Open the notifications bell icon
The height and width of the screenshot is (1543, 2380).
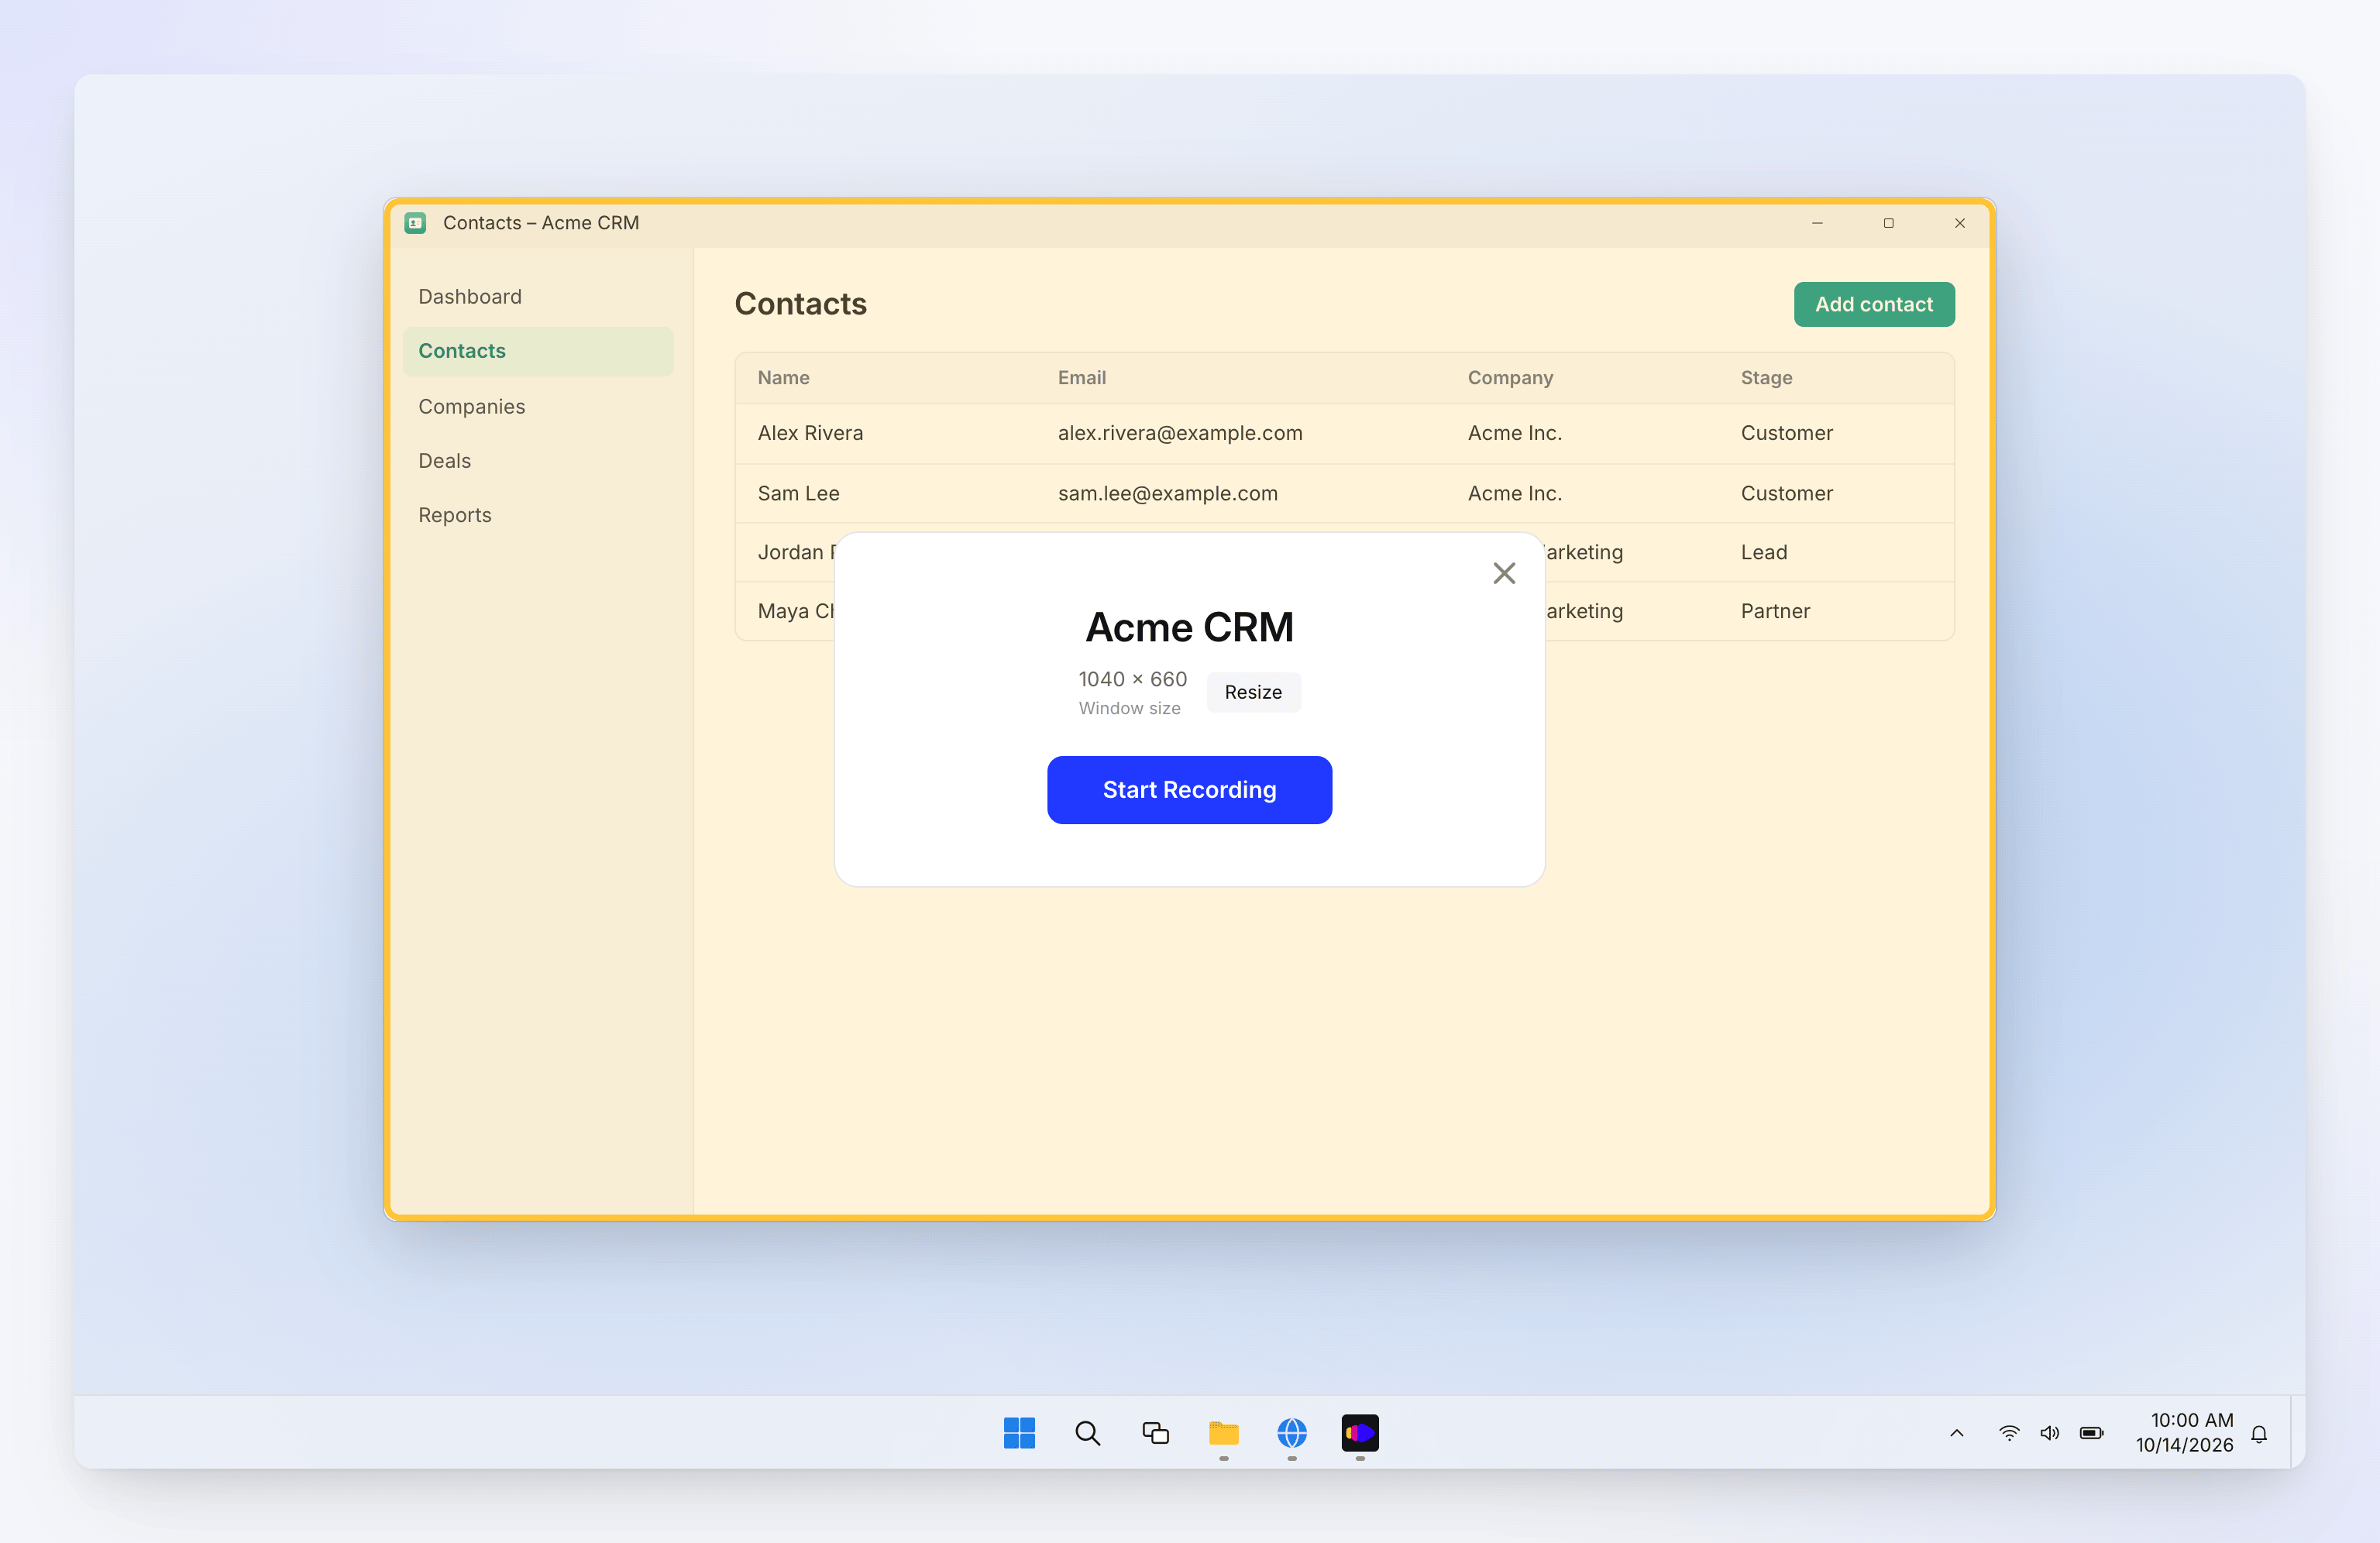point(2258,1434)
